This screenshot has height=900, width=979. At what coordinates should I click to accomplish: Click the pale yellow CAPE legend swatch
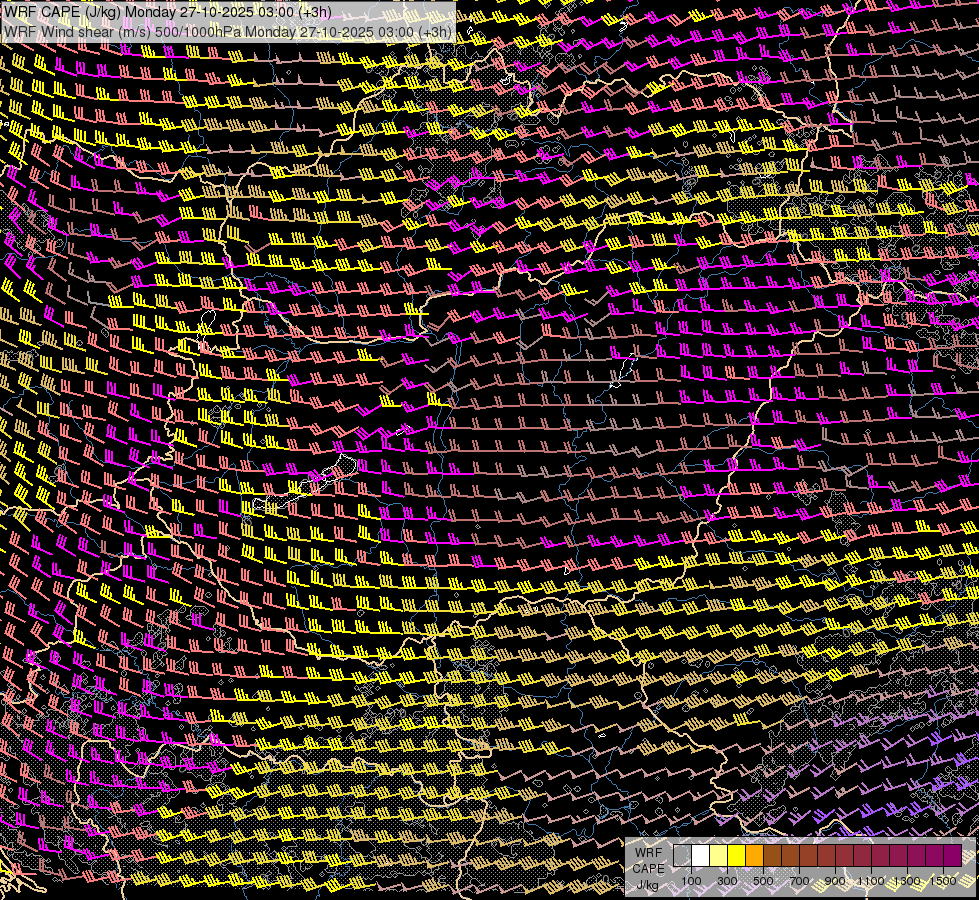pyautogui.click(x=719, y=856)
